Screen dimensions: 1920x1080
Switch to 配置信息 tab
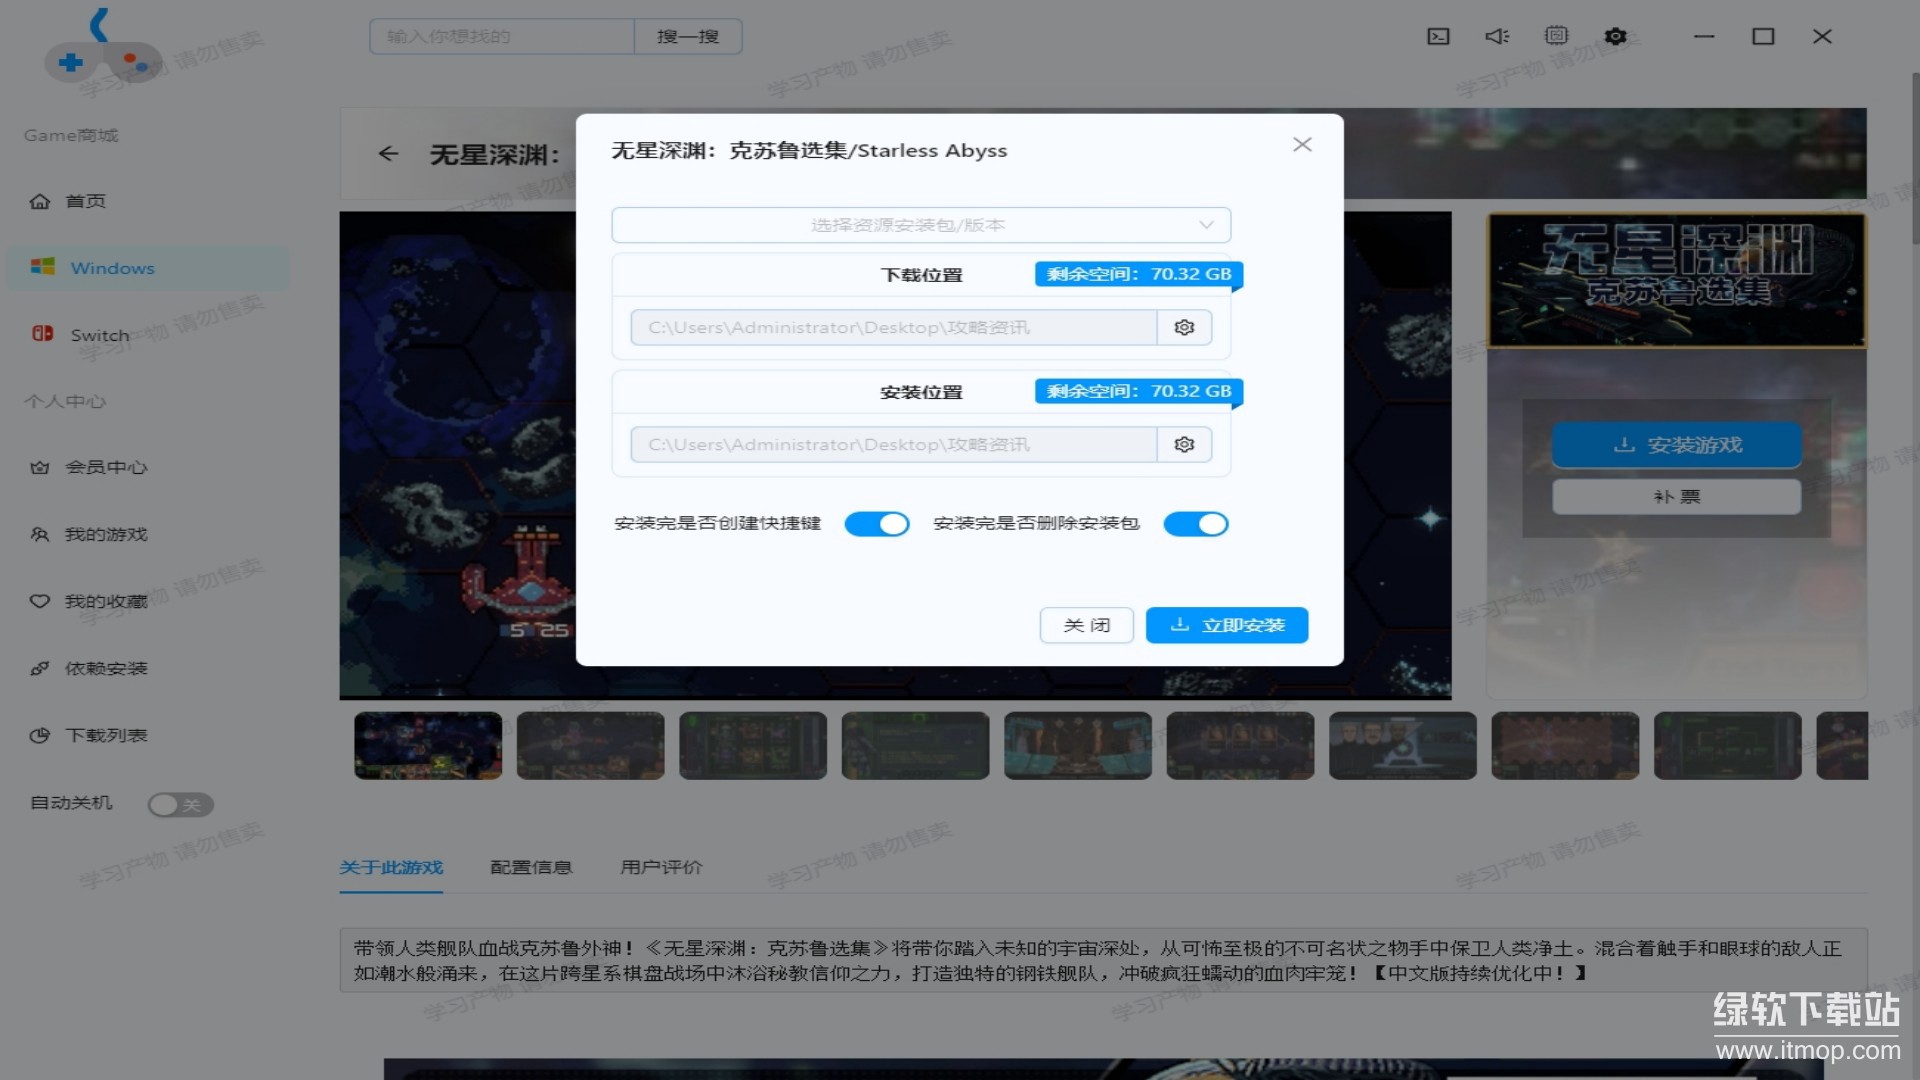pos(531,867)
